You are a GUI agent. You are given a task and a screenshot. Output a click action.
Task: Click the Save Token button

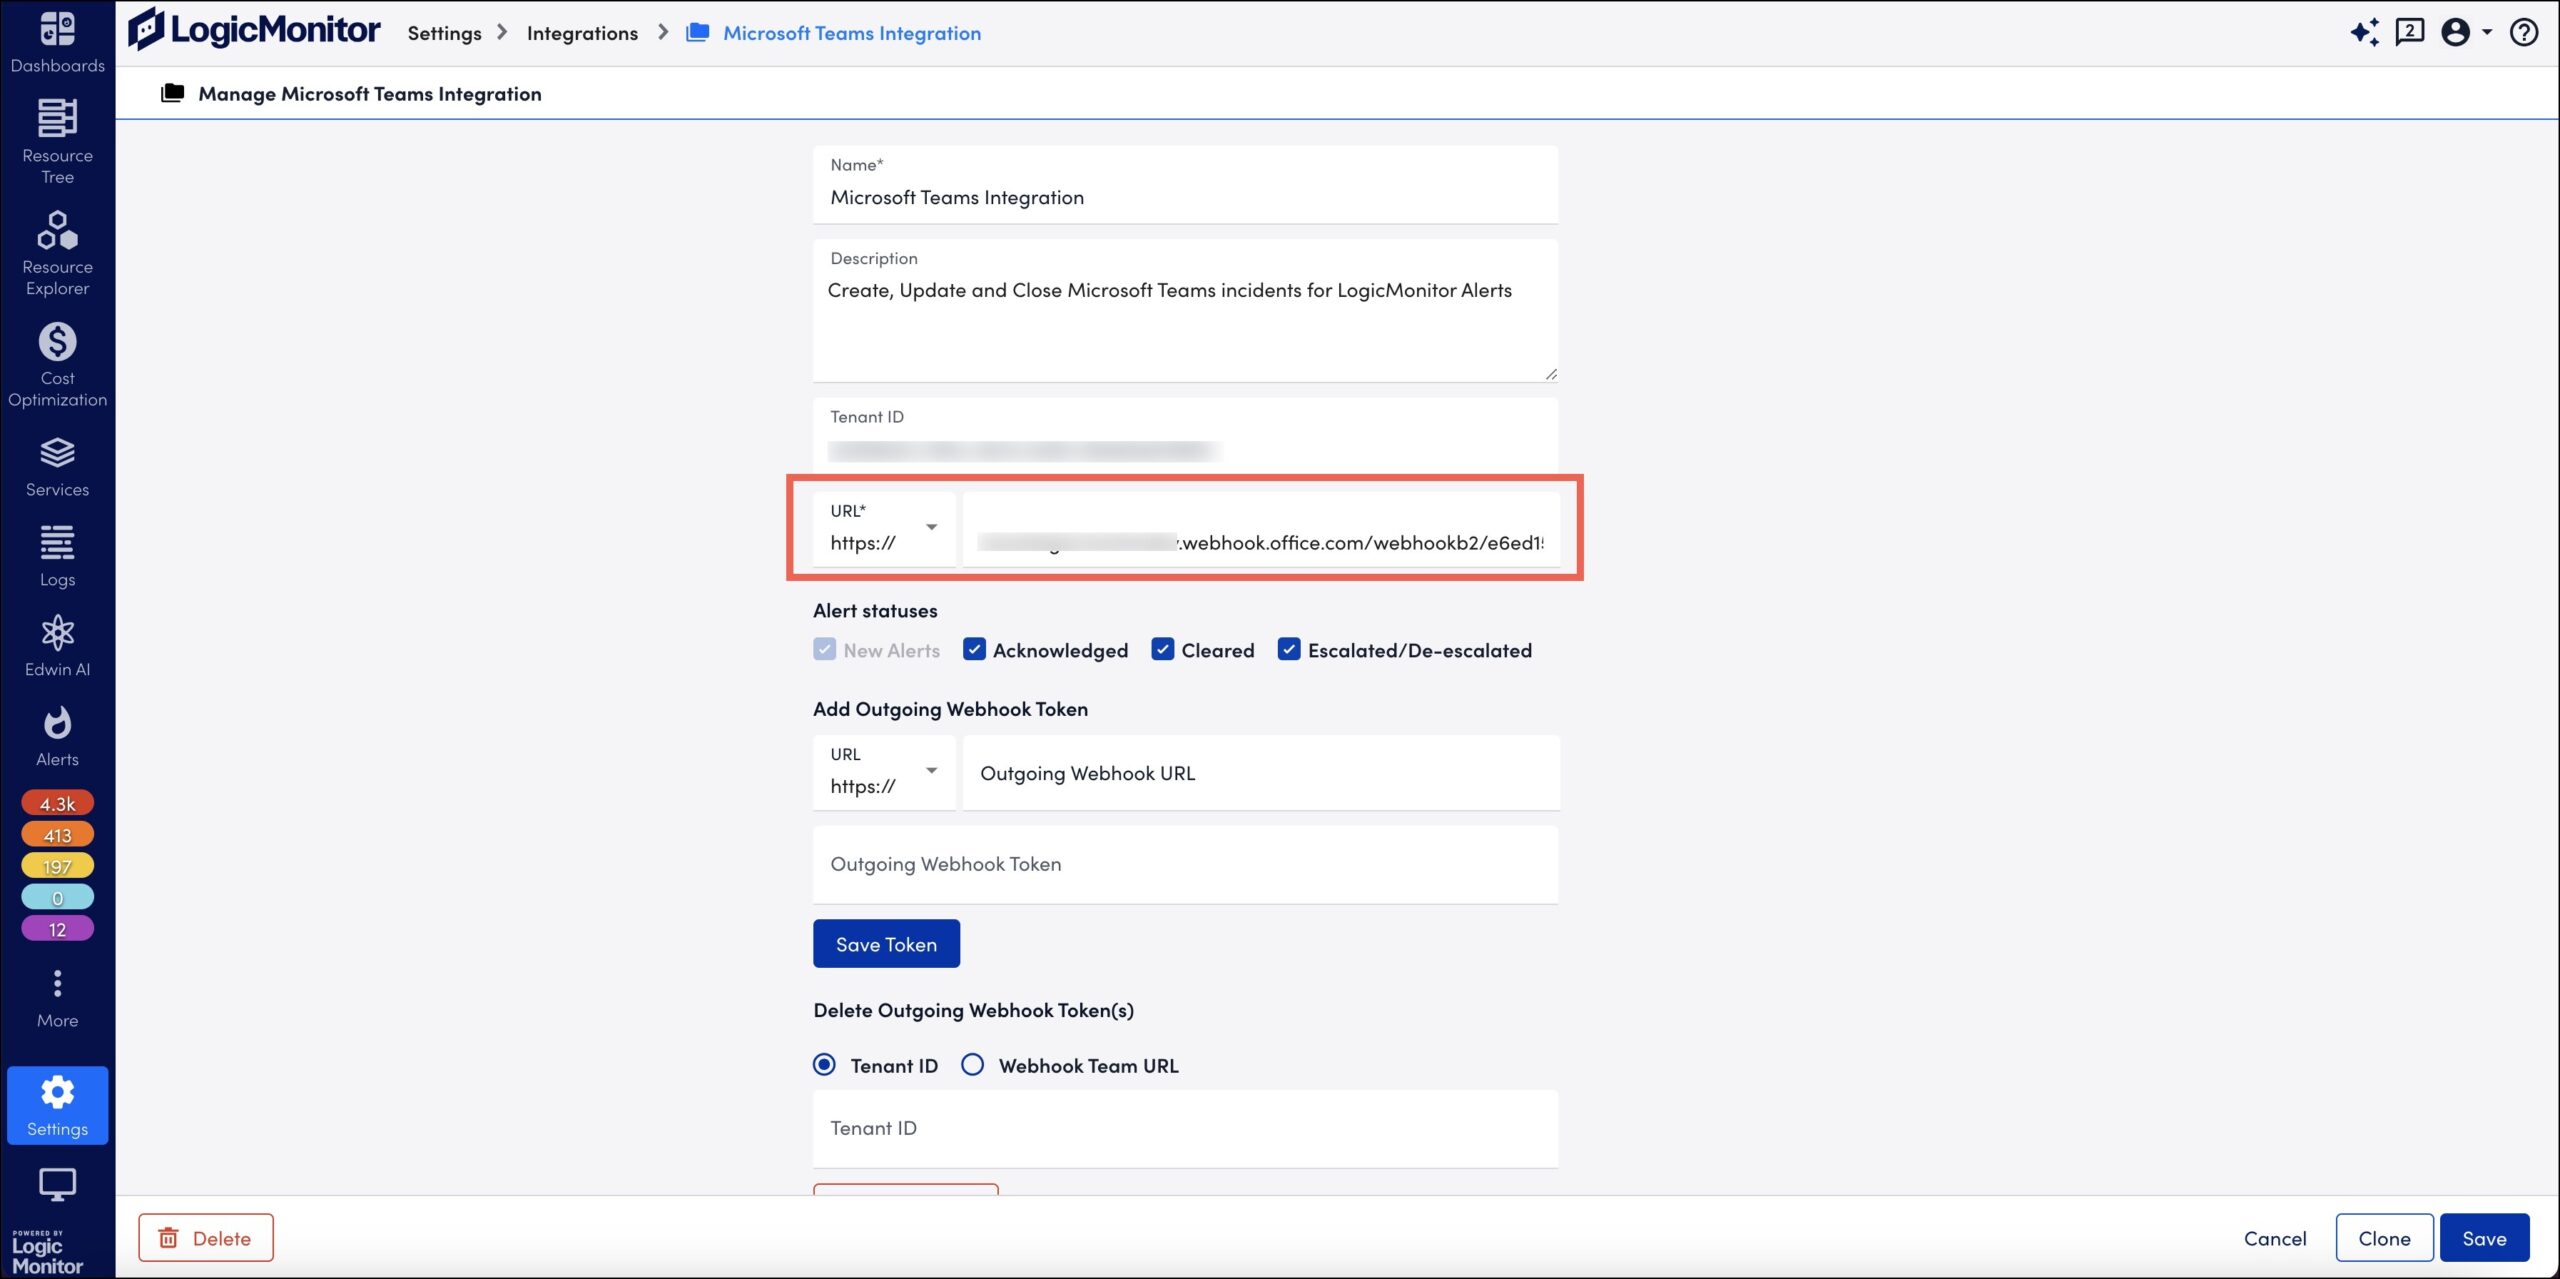coord(886,943)
